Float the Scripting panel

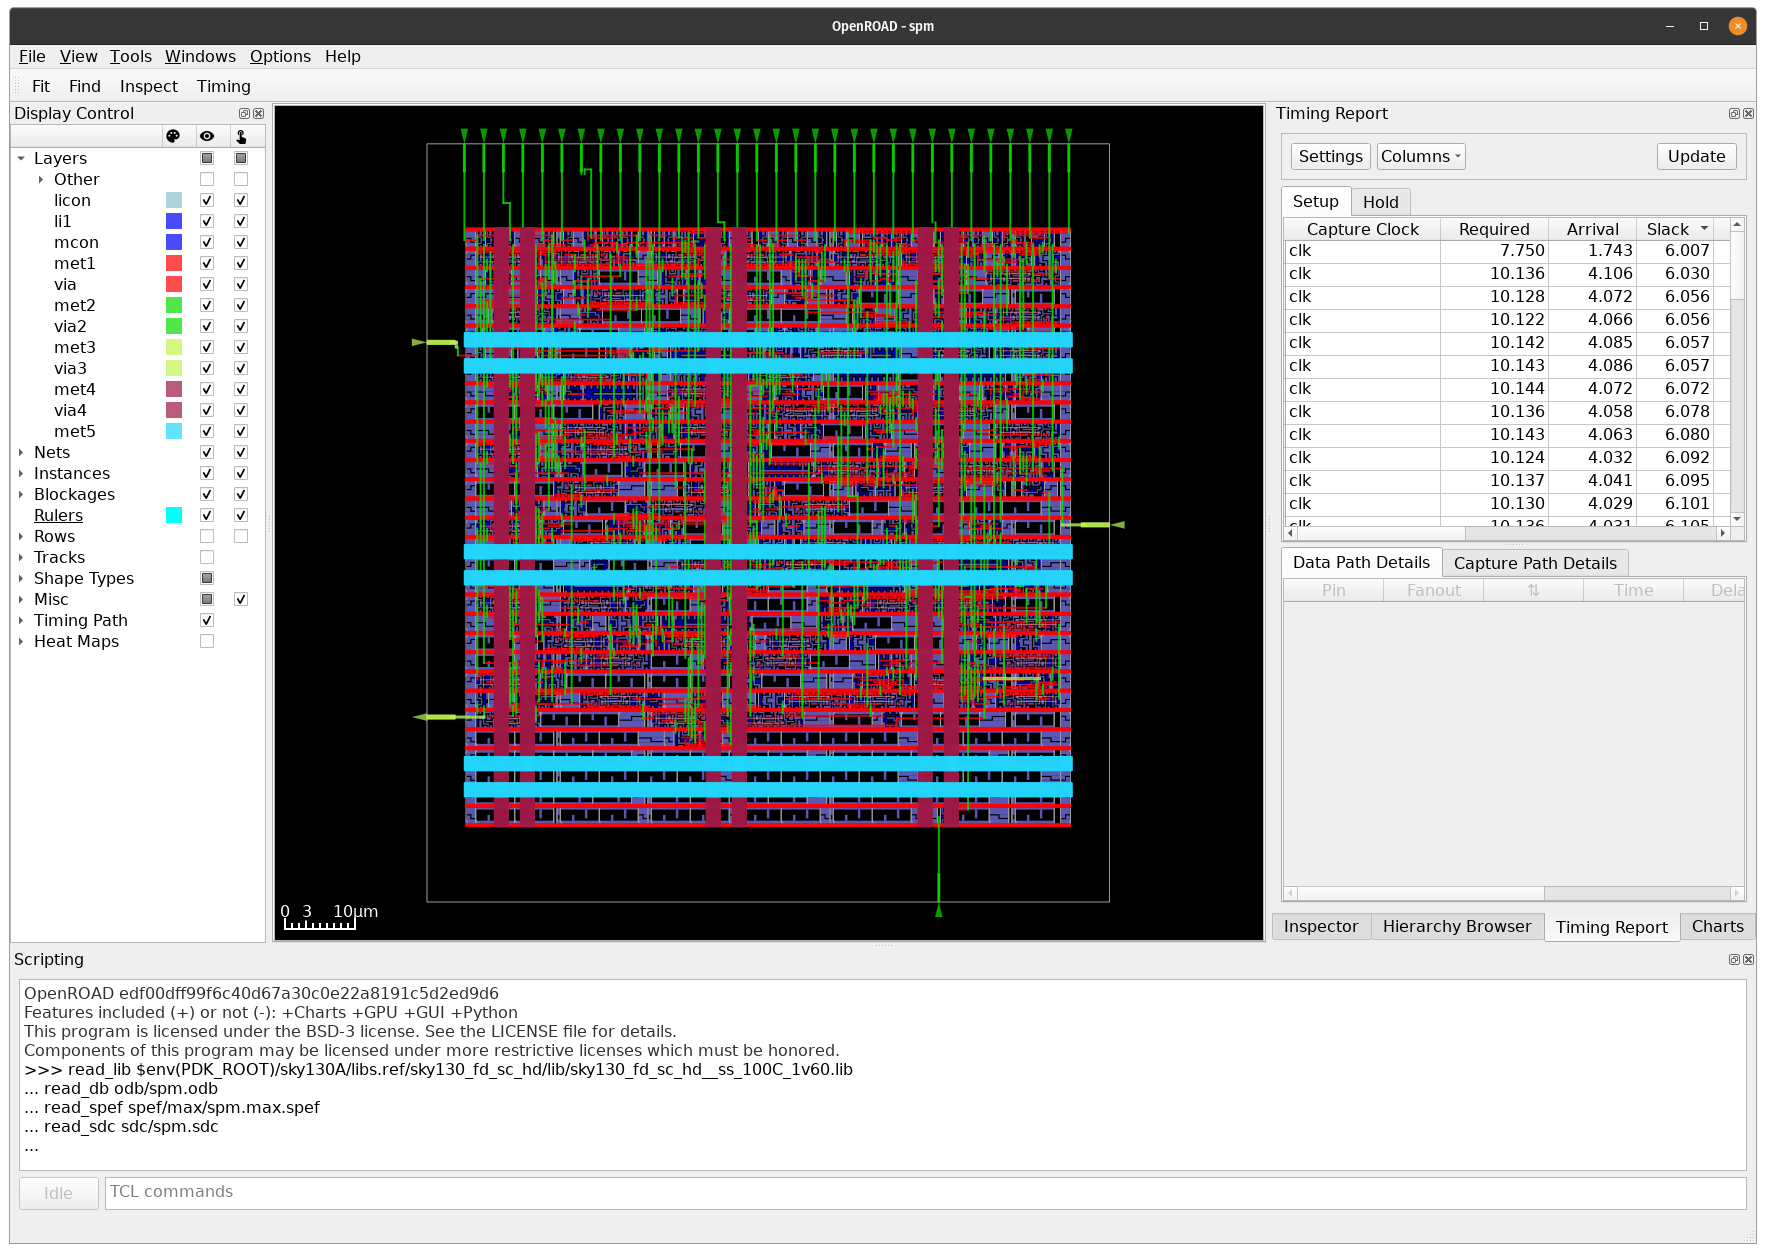tap(1734, 959)
